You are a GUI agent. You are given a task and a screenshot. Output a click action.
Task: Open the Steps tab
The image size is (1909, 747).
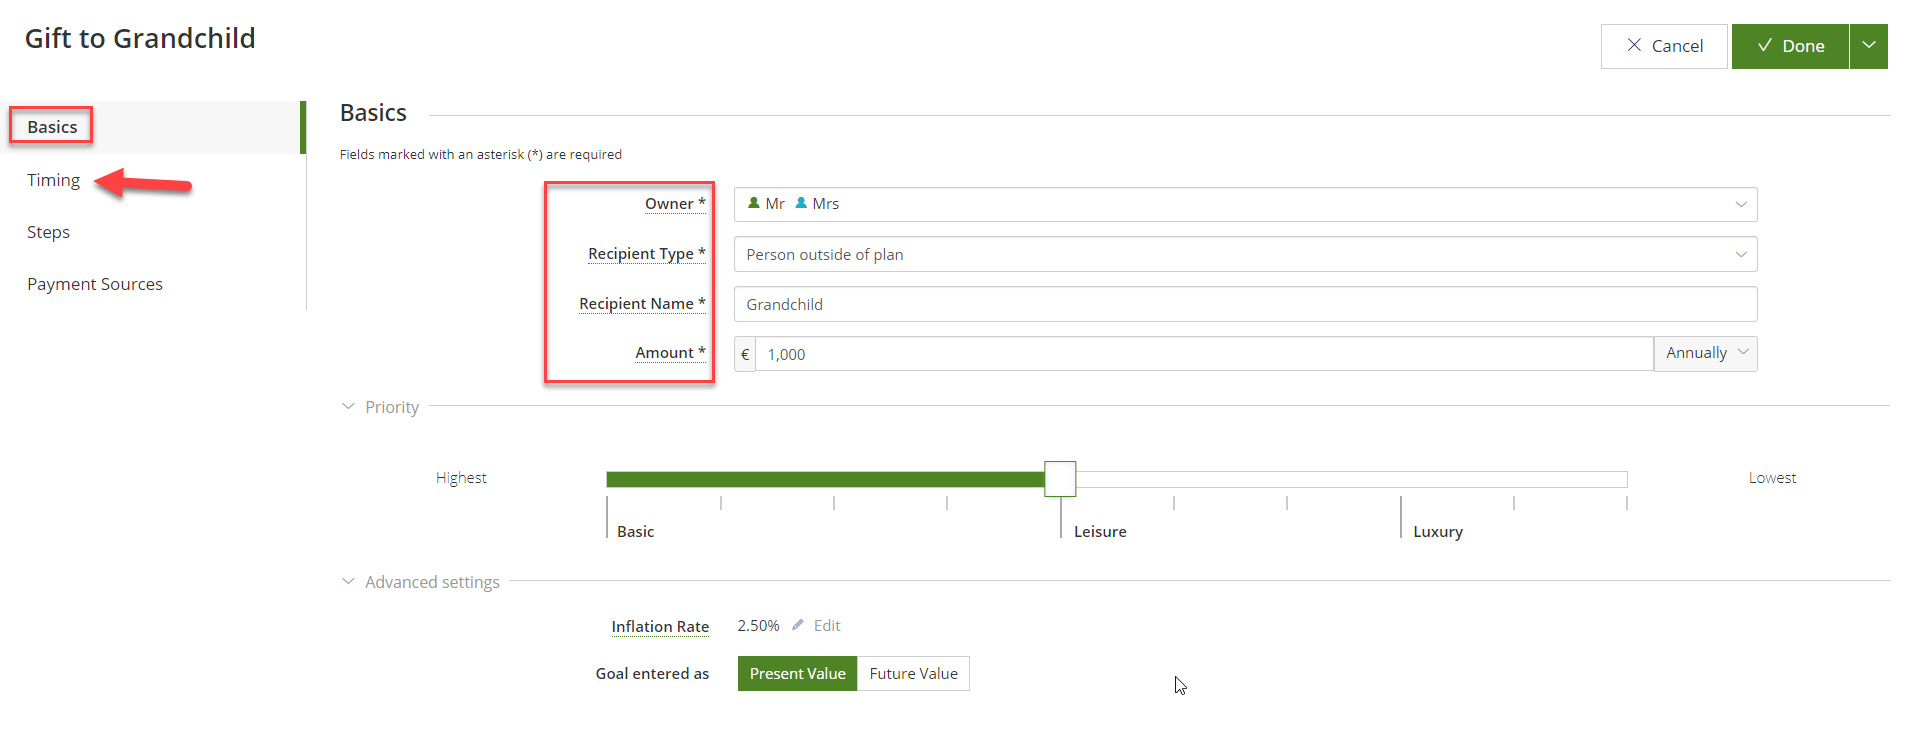pyautogui.click(x=48, y=232)
